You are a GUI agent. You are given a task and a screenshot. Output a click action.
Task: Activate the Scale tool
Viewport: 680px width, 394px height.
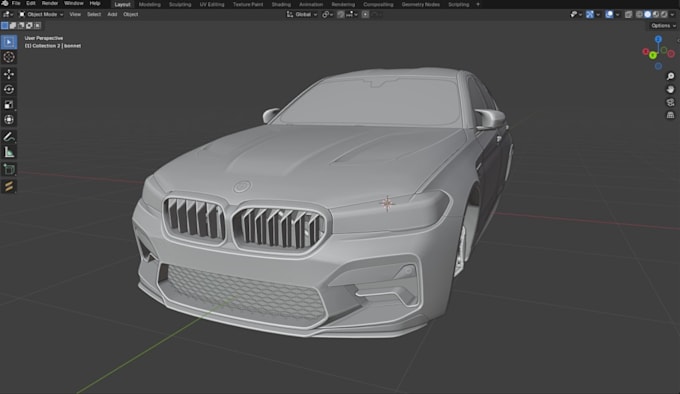click(x=9, y=104)
